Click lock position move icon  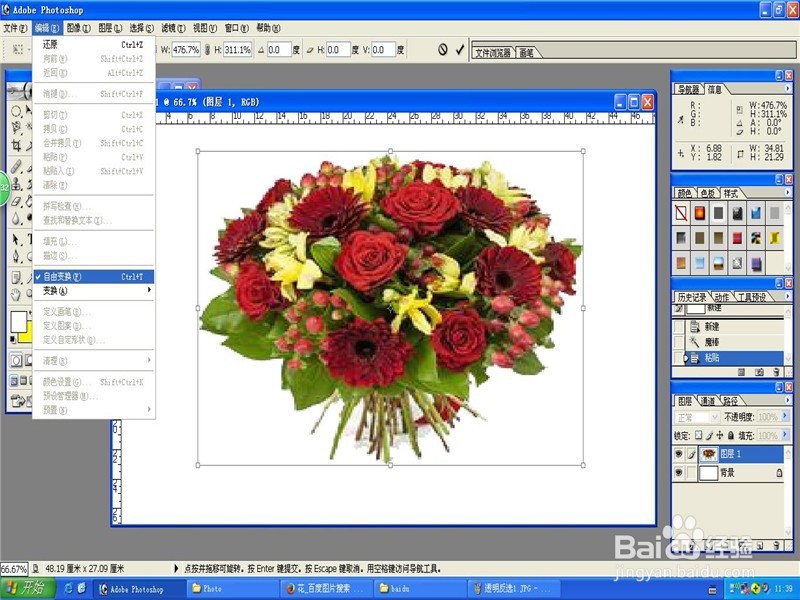pyautogui.click(x=719, y=435)
